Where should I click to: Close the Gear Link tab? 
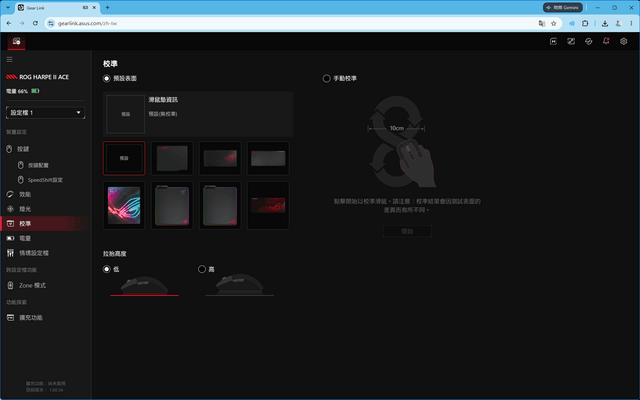coord(94,7)
